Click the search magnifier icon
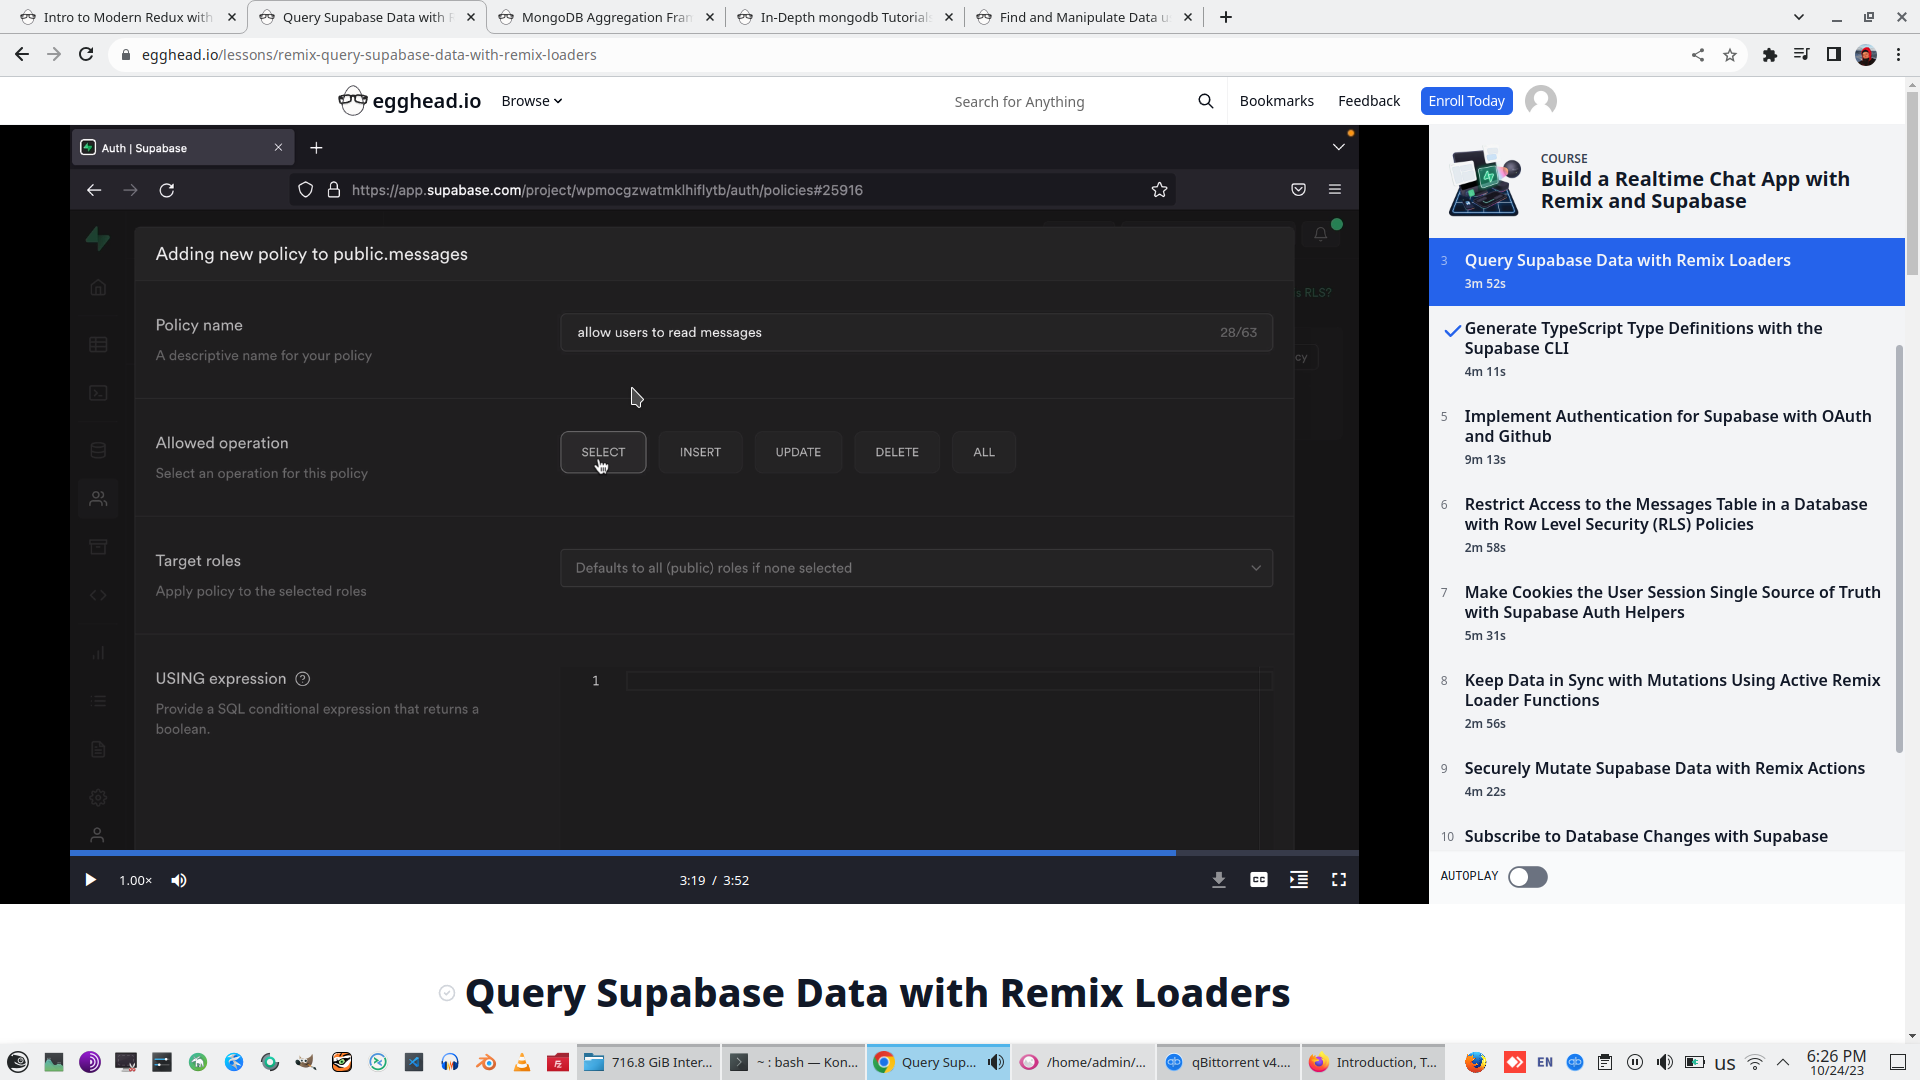 pos(1206,101)
